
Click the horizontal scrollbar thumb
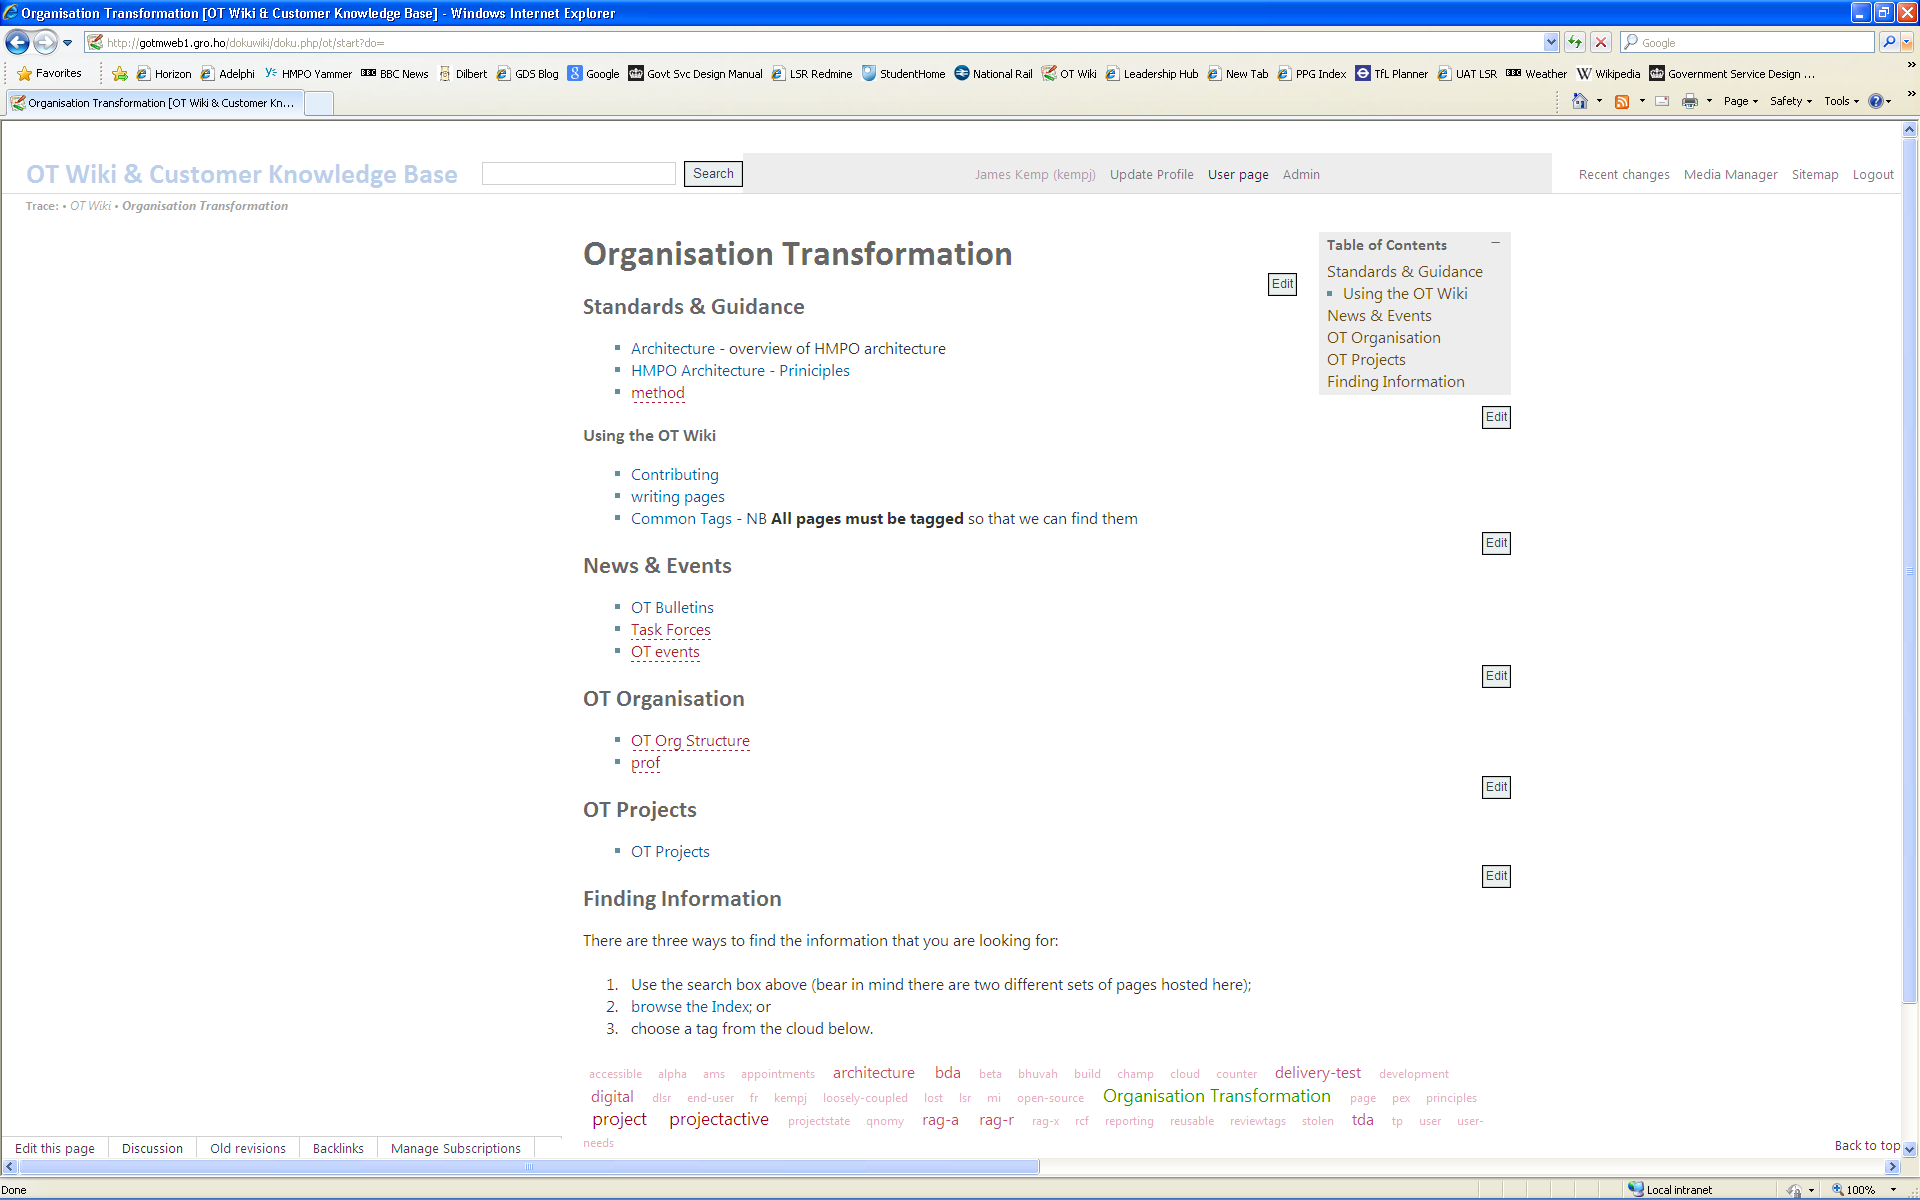tap(529, 1166)
